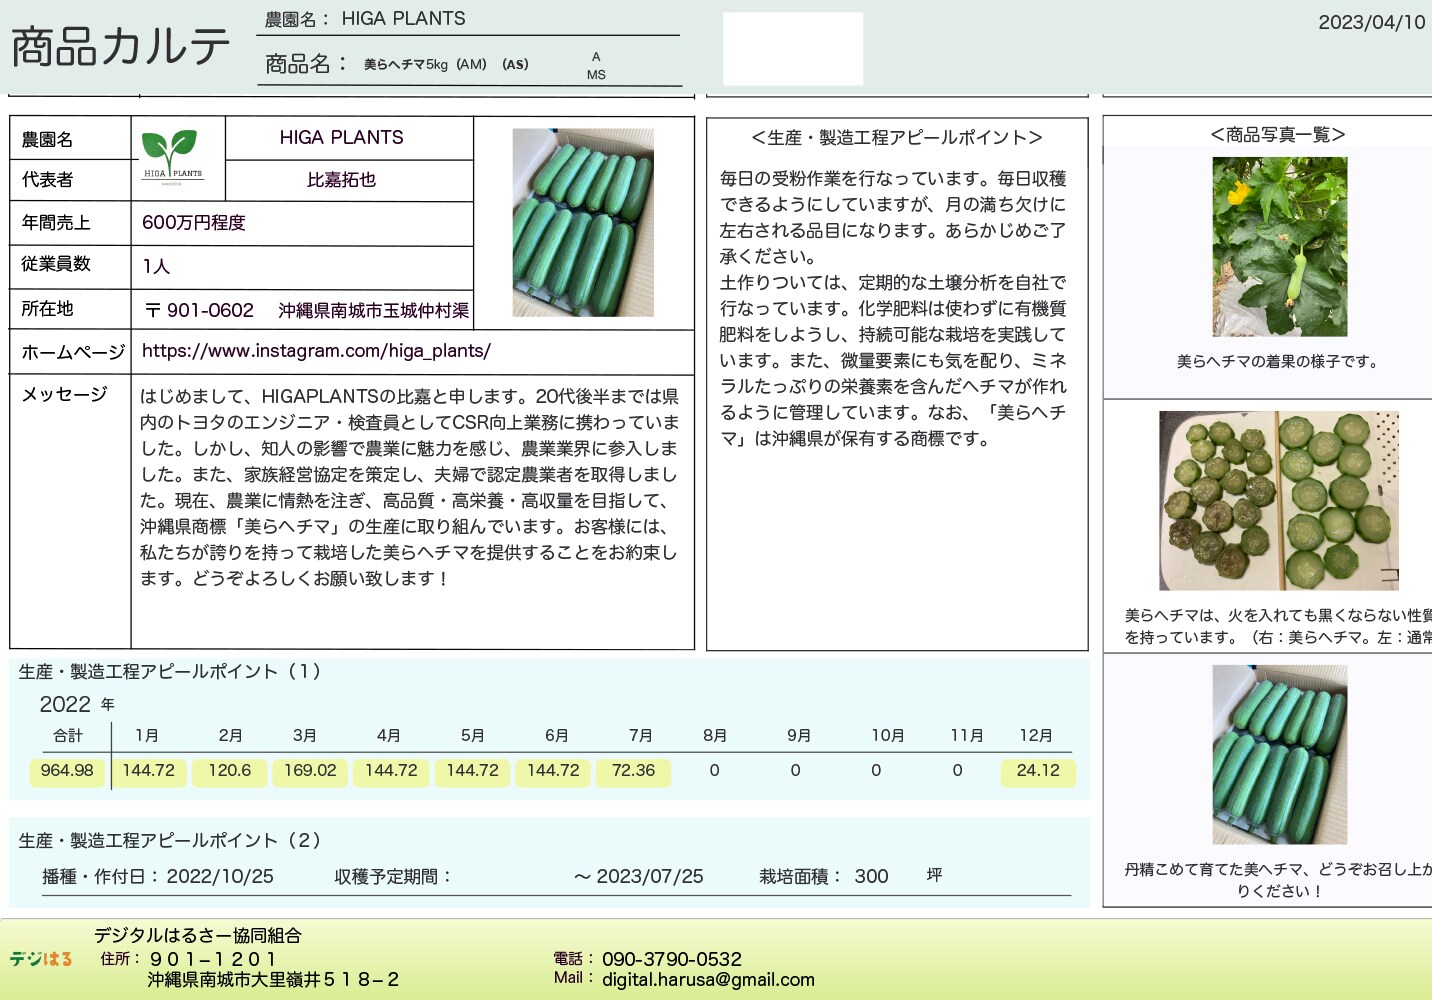The width and height of the screenshot is (1432, 1000).
Task: Select the loofah flower and fruit photo
Action: pos(1279,246)
